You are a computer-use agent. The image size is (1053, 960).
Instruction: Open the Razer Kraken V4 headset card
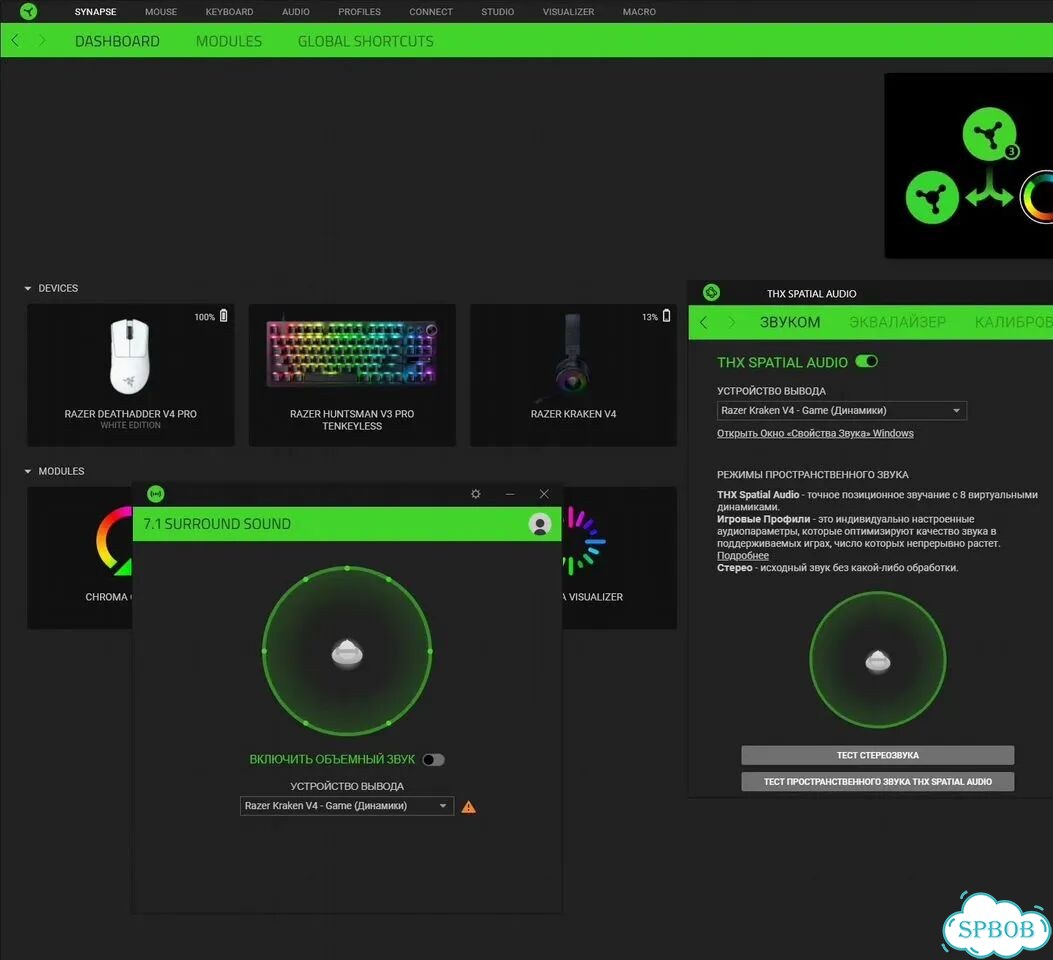tap(573, 375)
